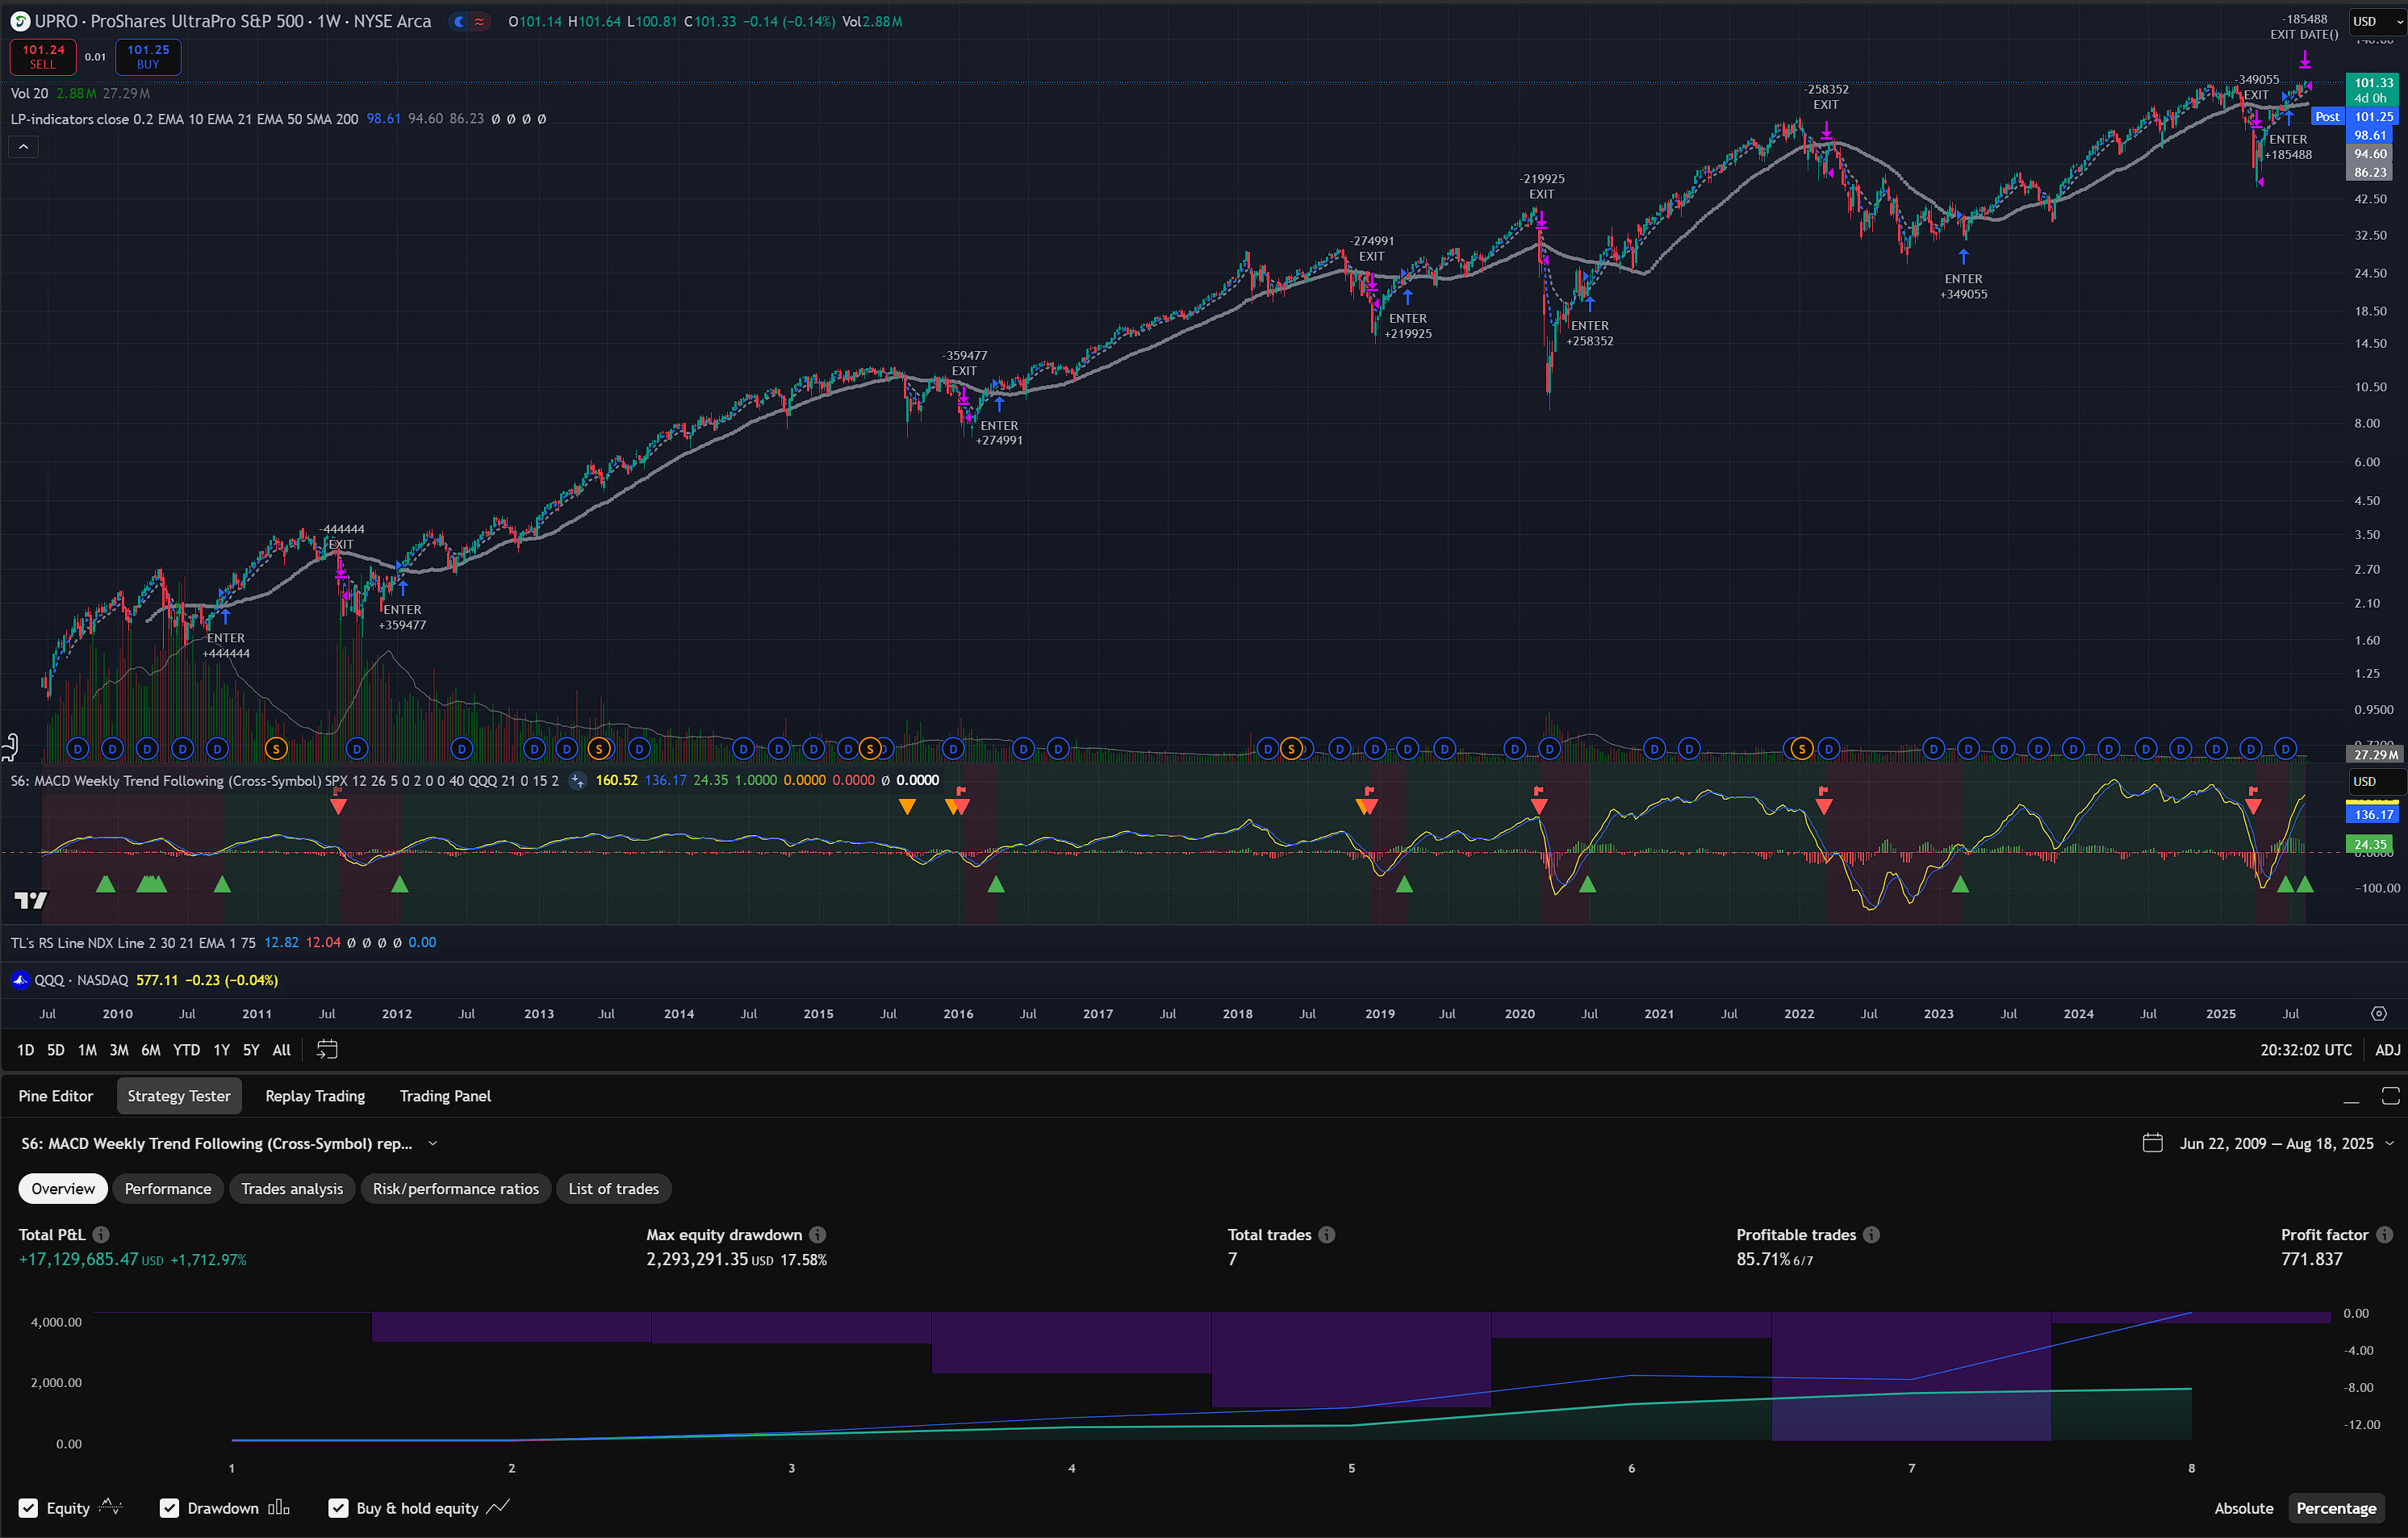Viewport: 2408px width, 1538px height.
Task: Click the Post market price label
Action: point(2327,117)
